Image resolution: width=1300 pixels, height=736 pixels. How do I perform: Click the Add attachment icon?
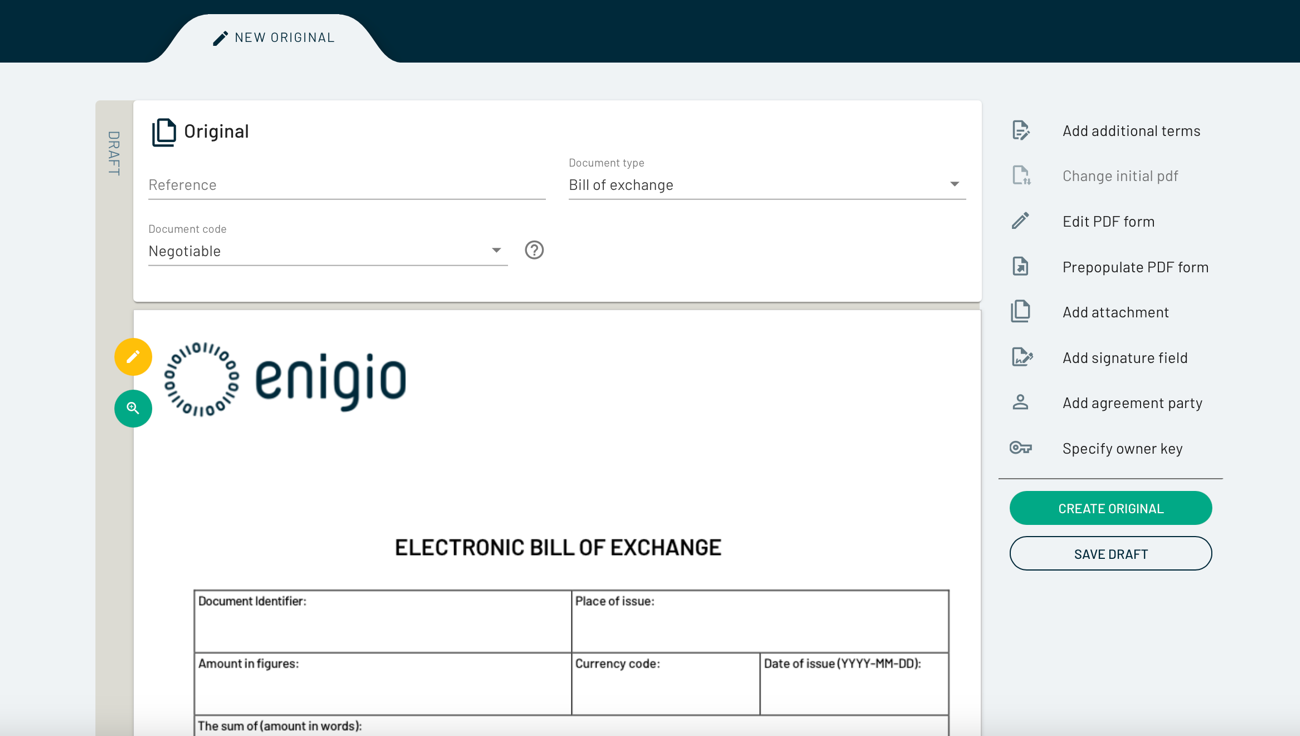[x=1020, y=312]
